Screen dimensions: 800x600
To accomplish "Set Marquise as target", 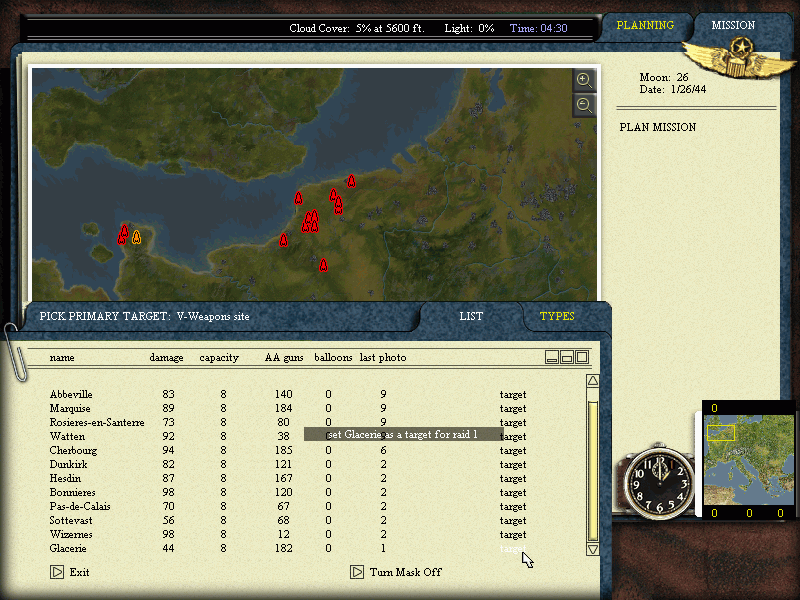I will [513, 409].
